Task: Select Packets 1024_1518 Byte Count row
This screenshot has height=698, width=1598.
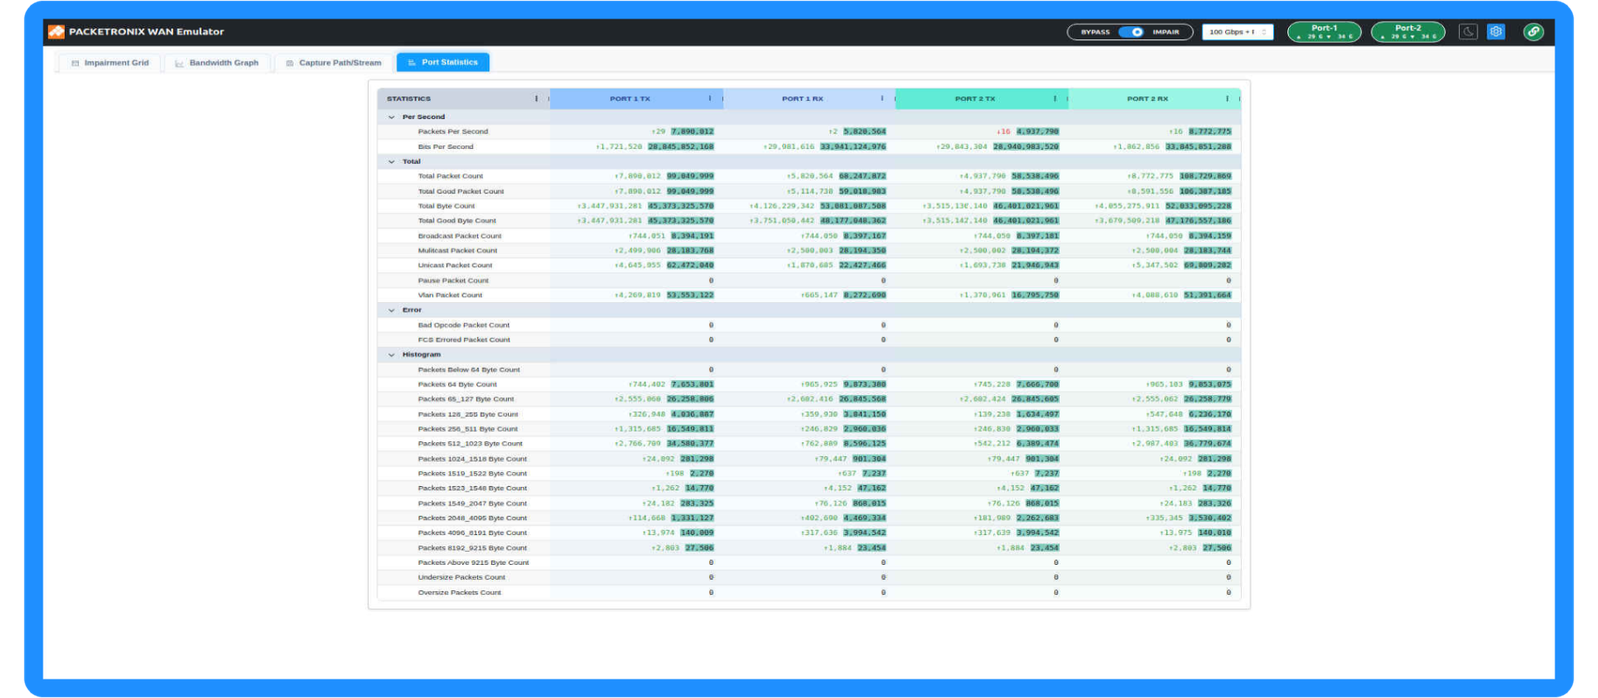Action: tap(472, 459)
